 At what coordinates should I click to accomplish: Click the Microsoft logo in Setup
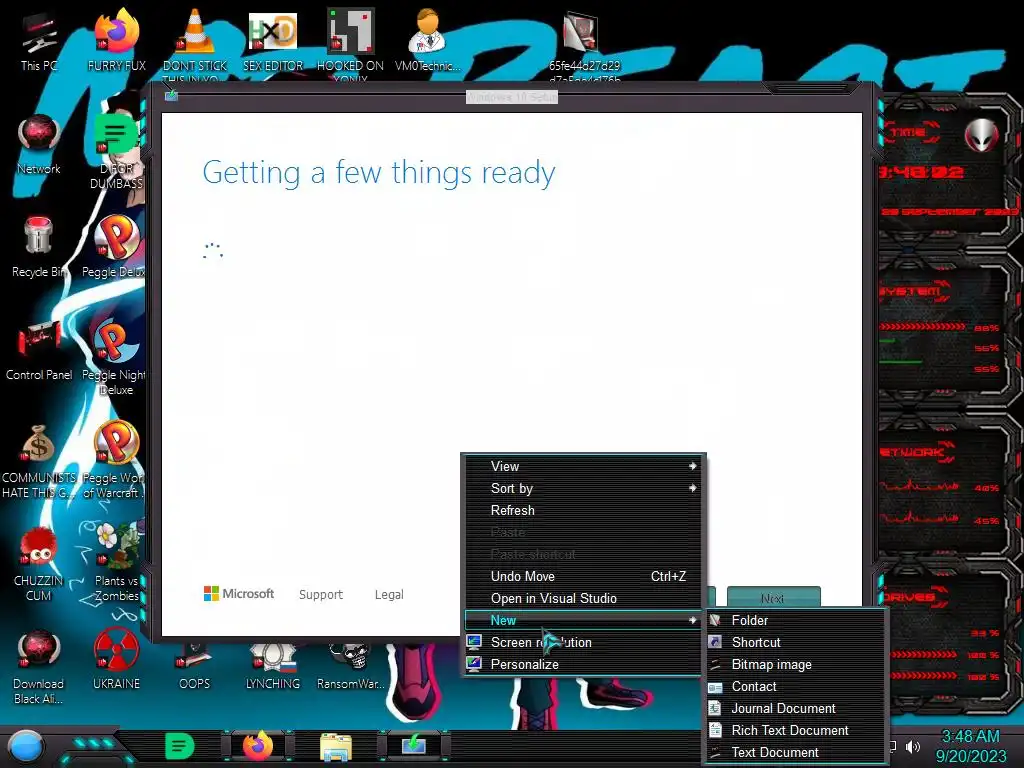239,594
